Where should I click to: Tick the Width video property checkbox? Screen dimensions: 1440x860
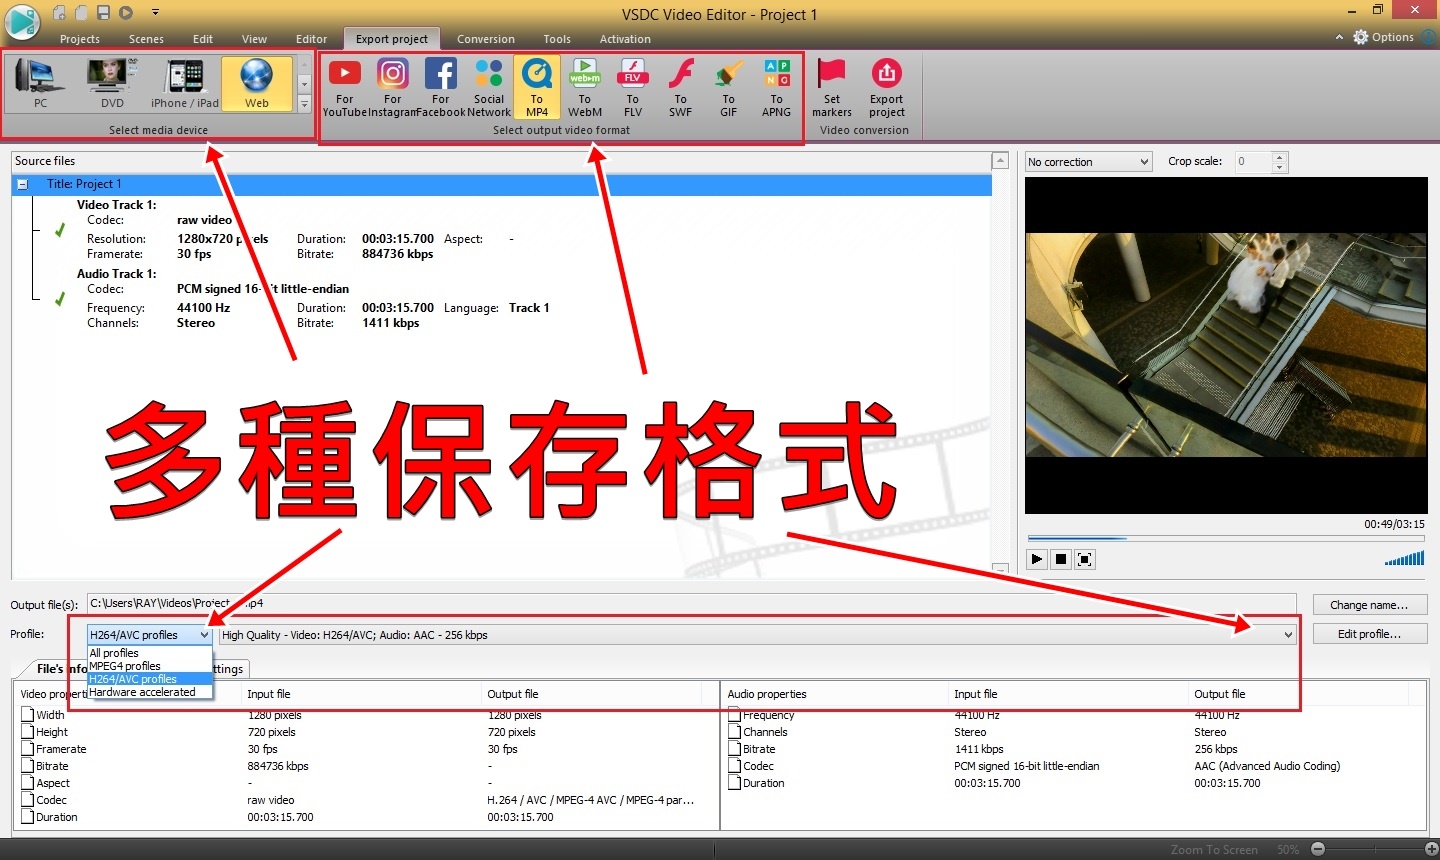point(28,715)
